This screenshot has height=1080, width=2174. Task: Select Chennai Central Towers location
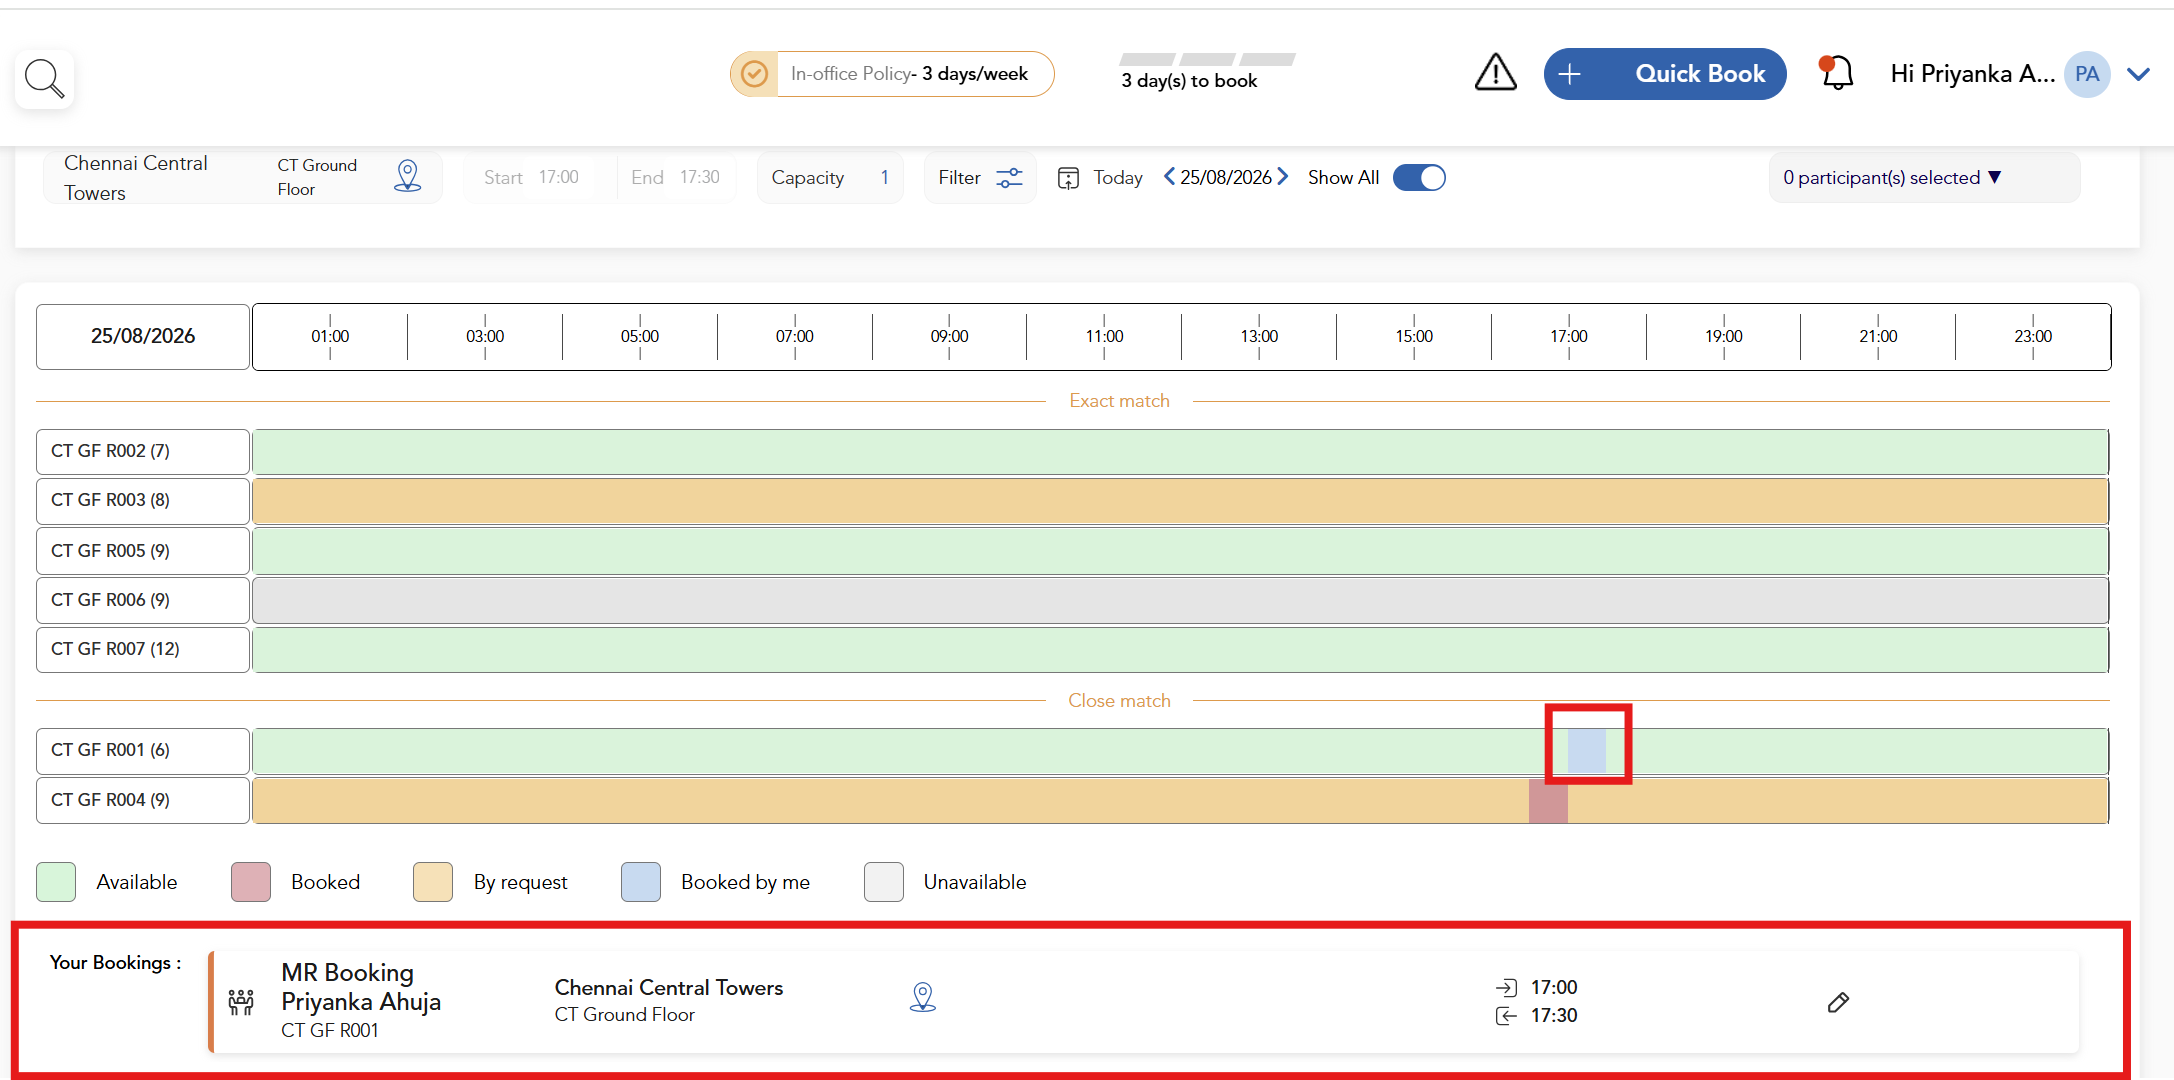click(136, 178)
